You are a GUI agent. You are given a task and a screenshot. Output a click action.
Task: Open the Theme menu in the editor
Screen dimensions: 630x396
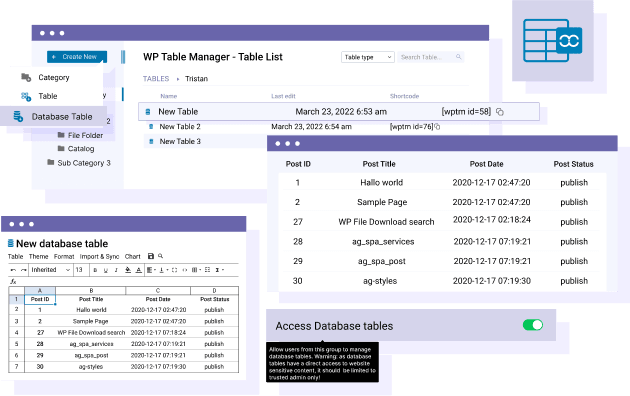click(39, 256)
